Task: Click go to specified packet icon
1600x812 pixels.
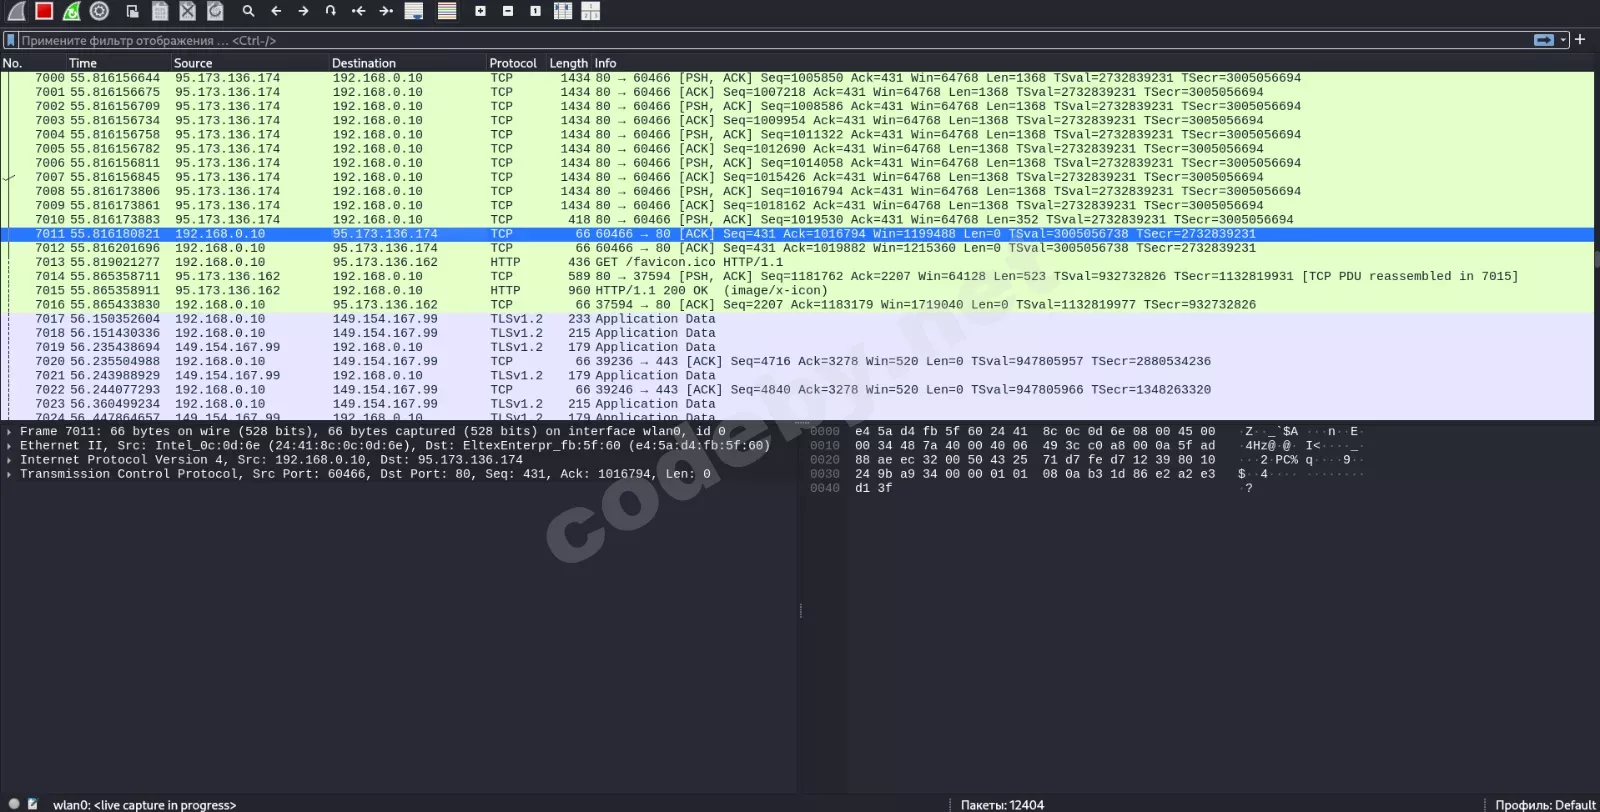Action: pos(331,11)
